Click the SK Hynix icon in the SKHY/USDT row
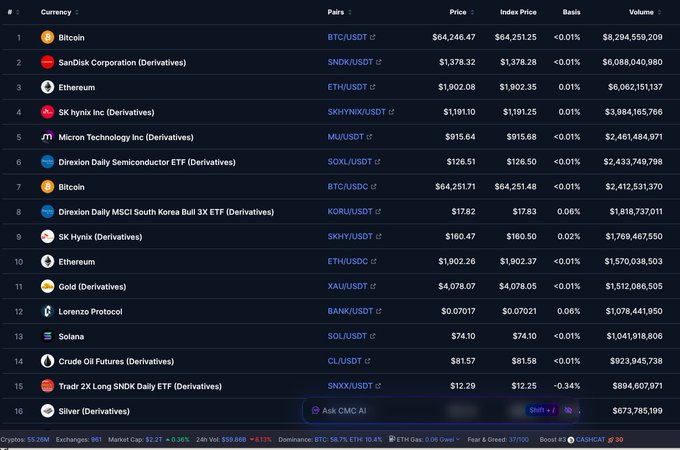Viewport: 680px width, 450px height. click(x=47, y=237)
